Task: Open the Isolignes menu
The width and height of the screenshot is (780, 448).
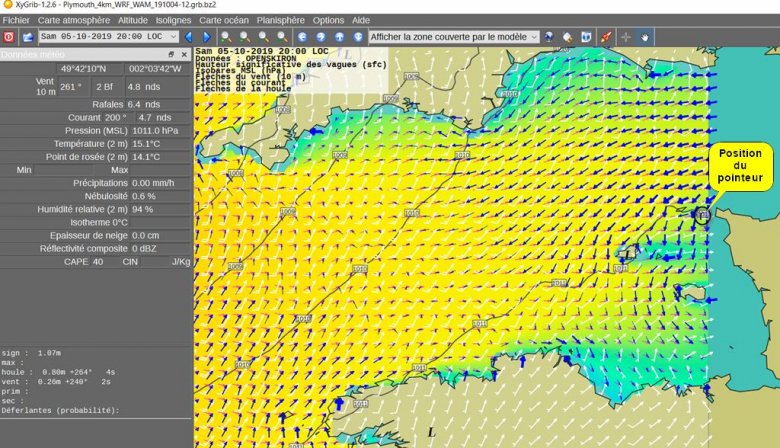Action: coord(173,20)
